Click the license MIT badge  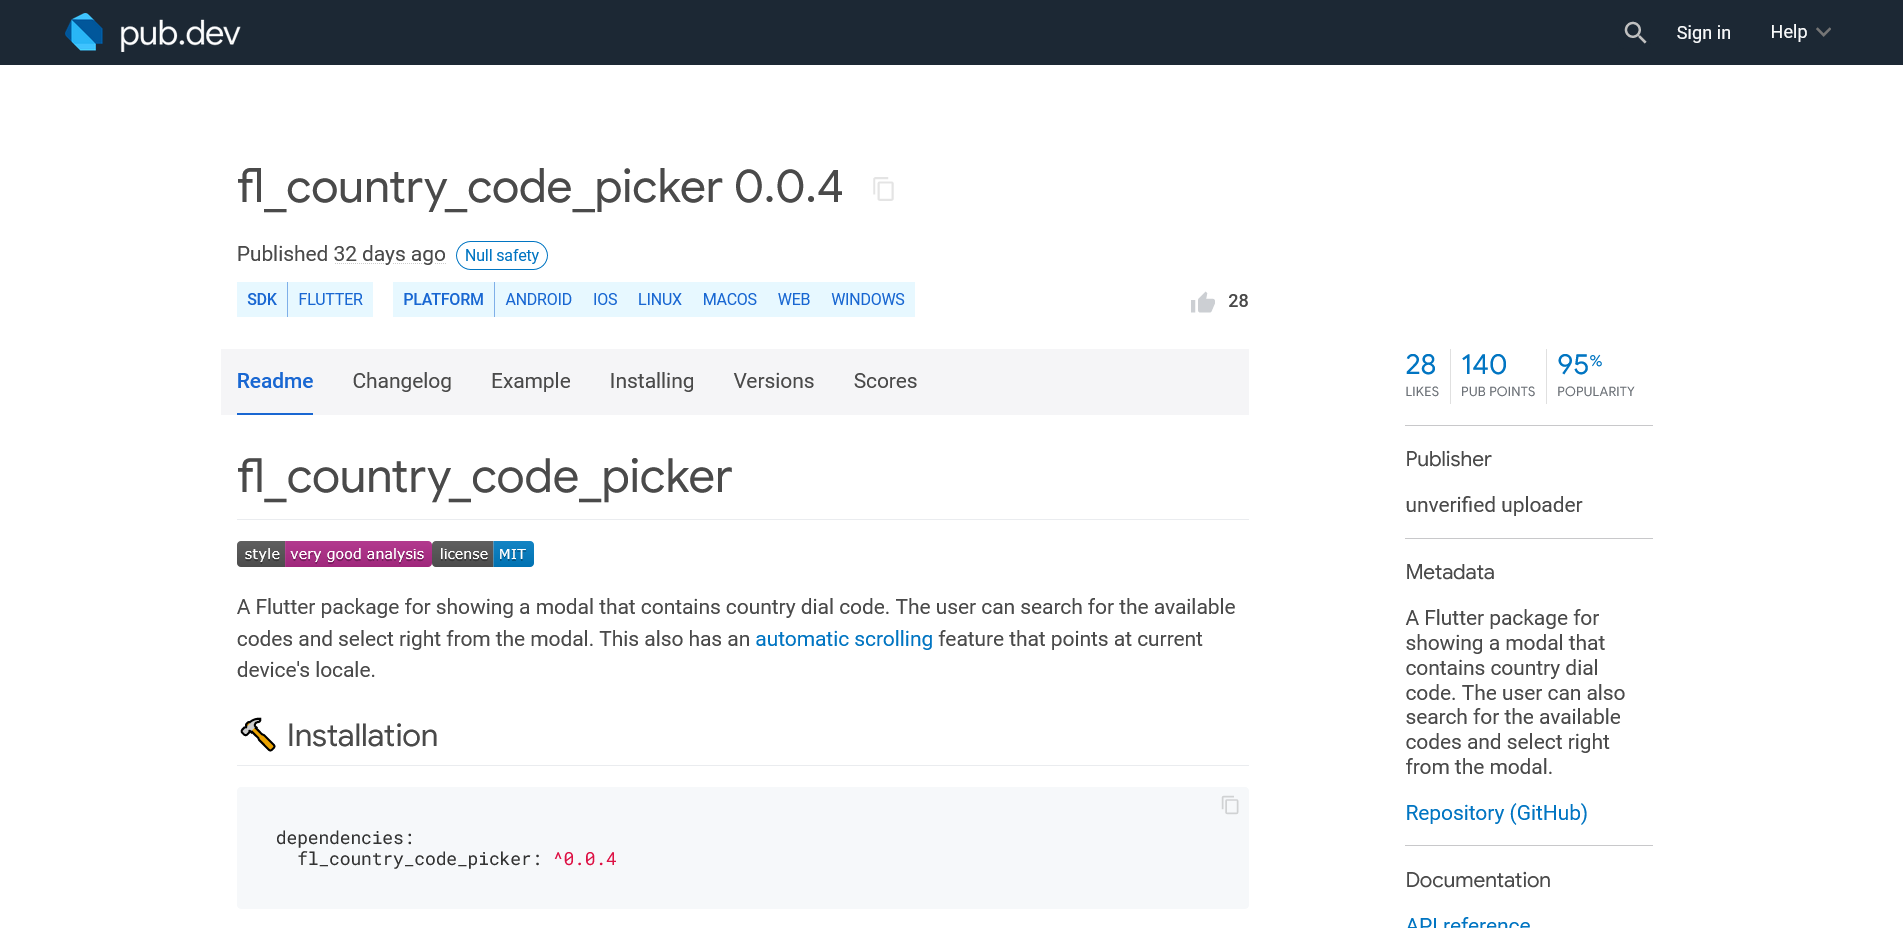click(483, 554)
